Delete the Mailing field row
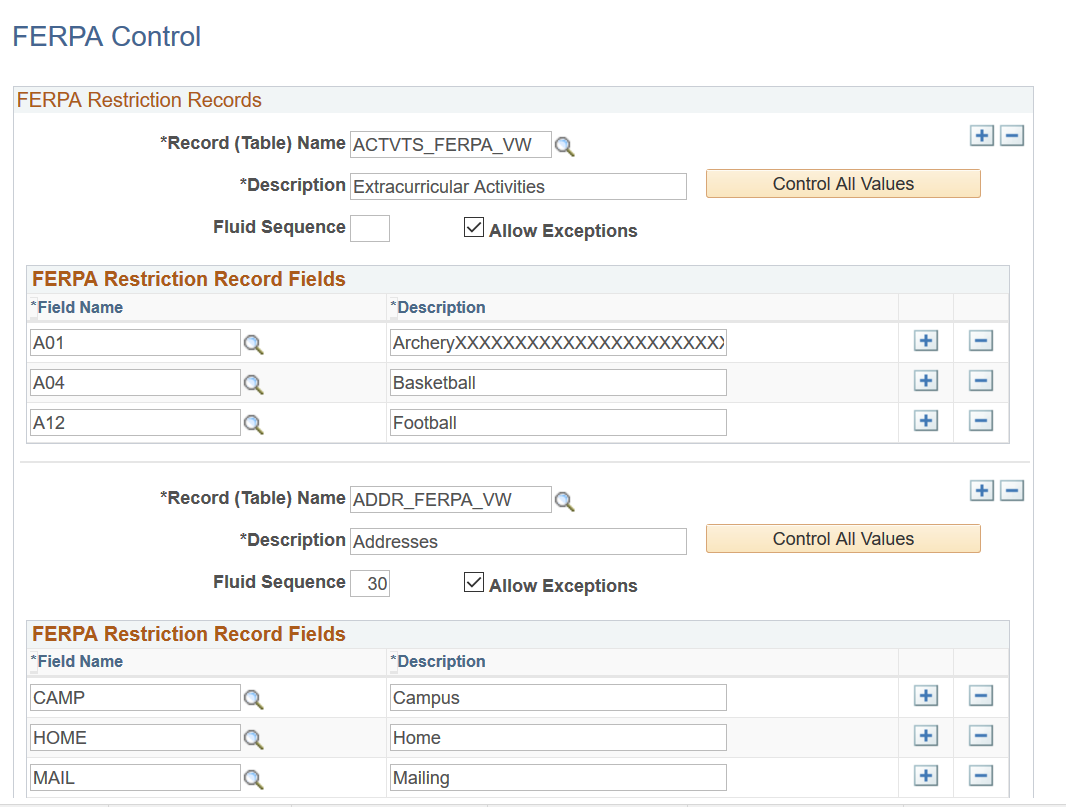This screenshot has width=1066, height=807. point(979,776)
